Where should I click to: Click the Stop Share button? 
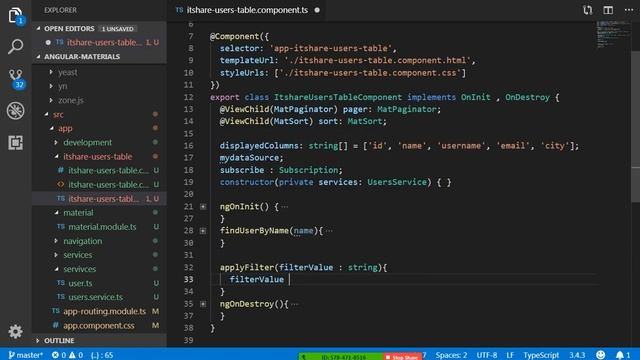[402, 357]
